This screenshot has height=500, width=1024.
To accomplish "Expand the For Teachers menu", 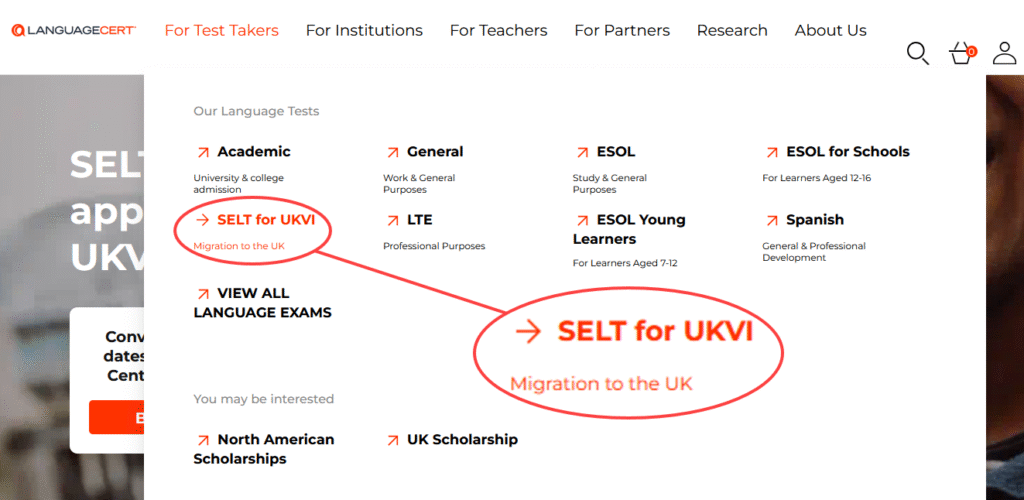I will click(x=498, y=31).
